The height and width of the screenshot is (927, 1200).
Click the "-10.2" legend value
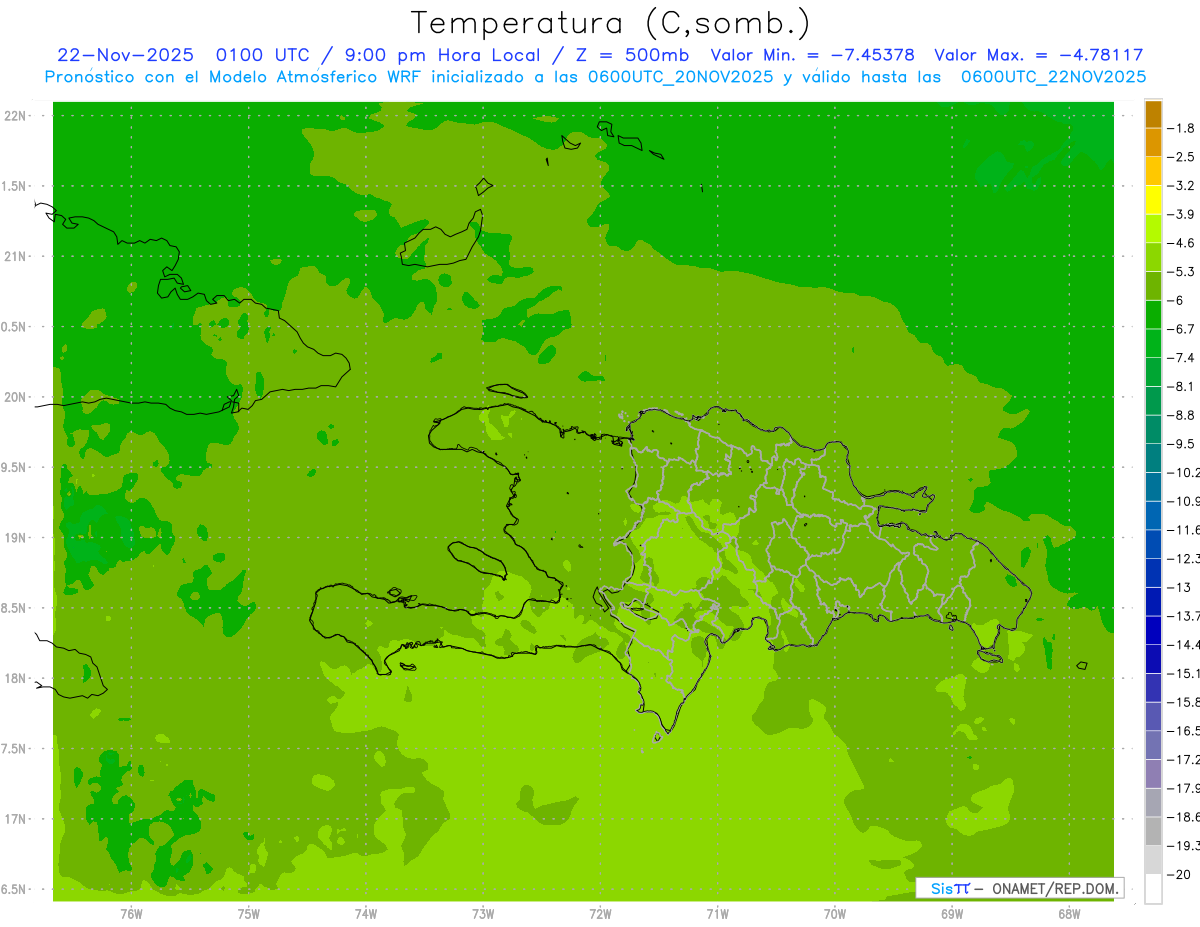click(1185, 472)
